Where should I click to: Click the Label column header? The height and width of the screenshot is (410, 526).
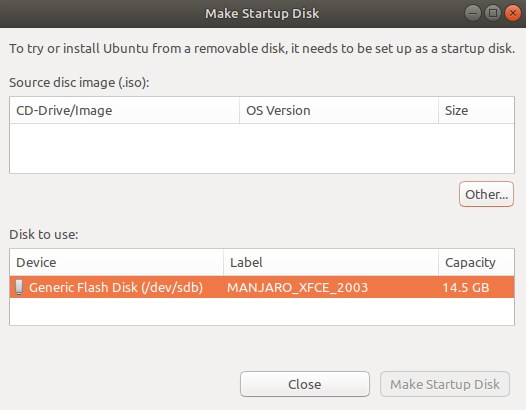click(x=331, y=262)
